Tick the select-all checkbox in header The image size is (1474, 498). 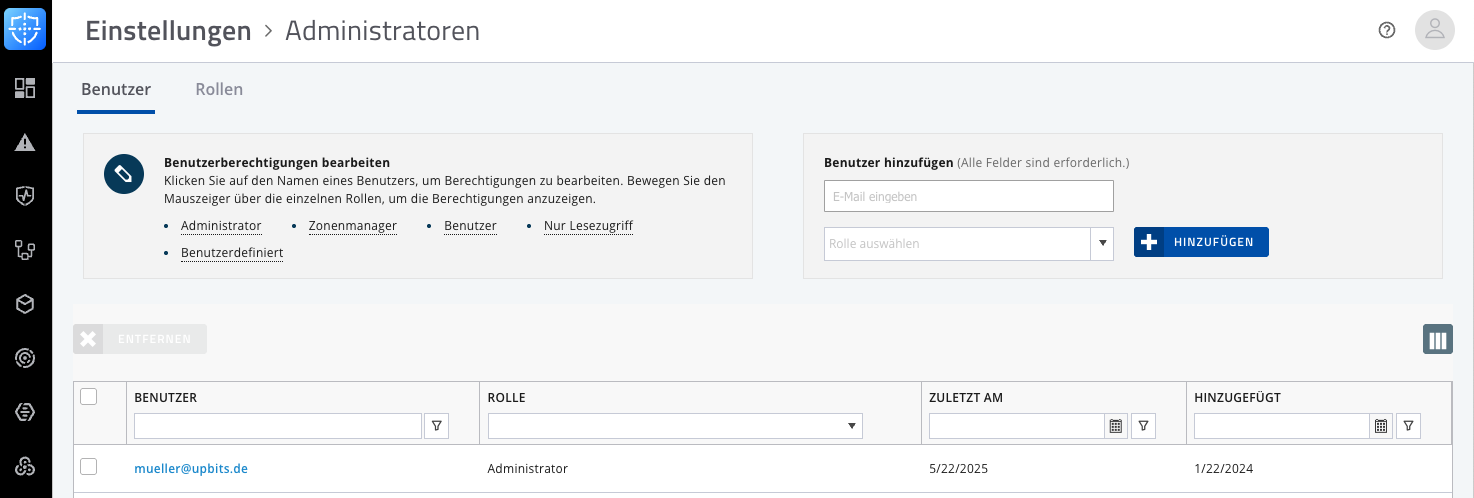[x=89, y=397]
